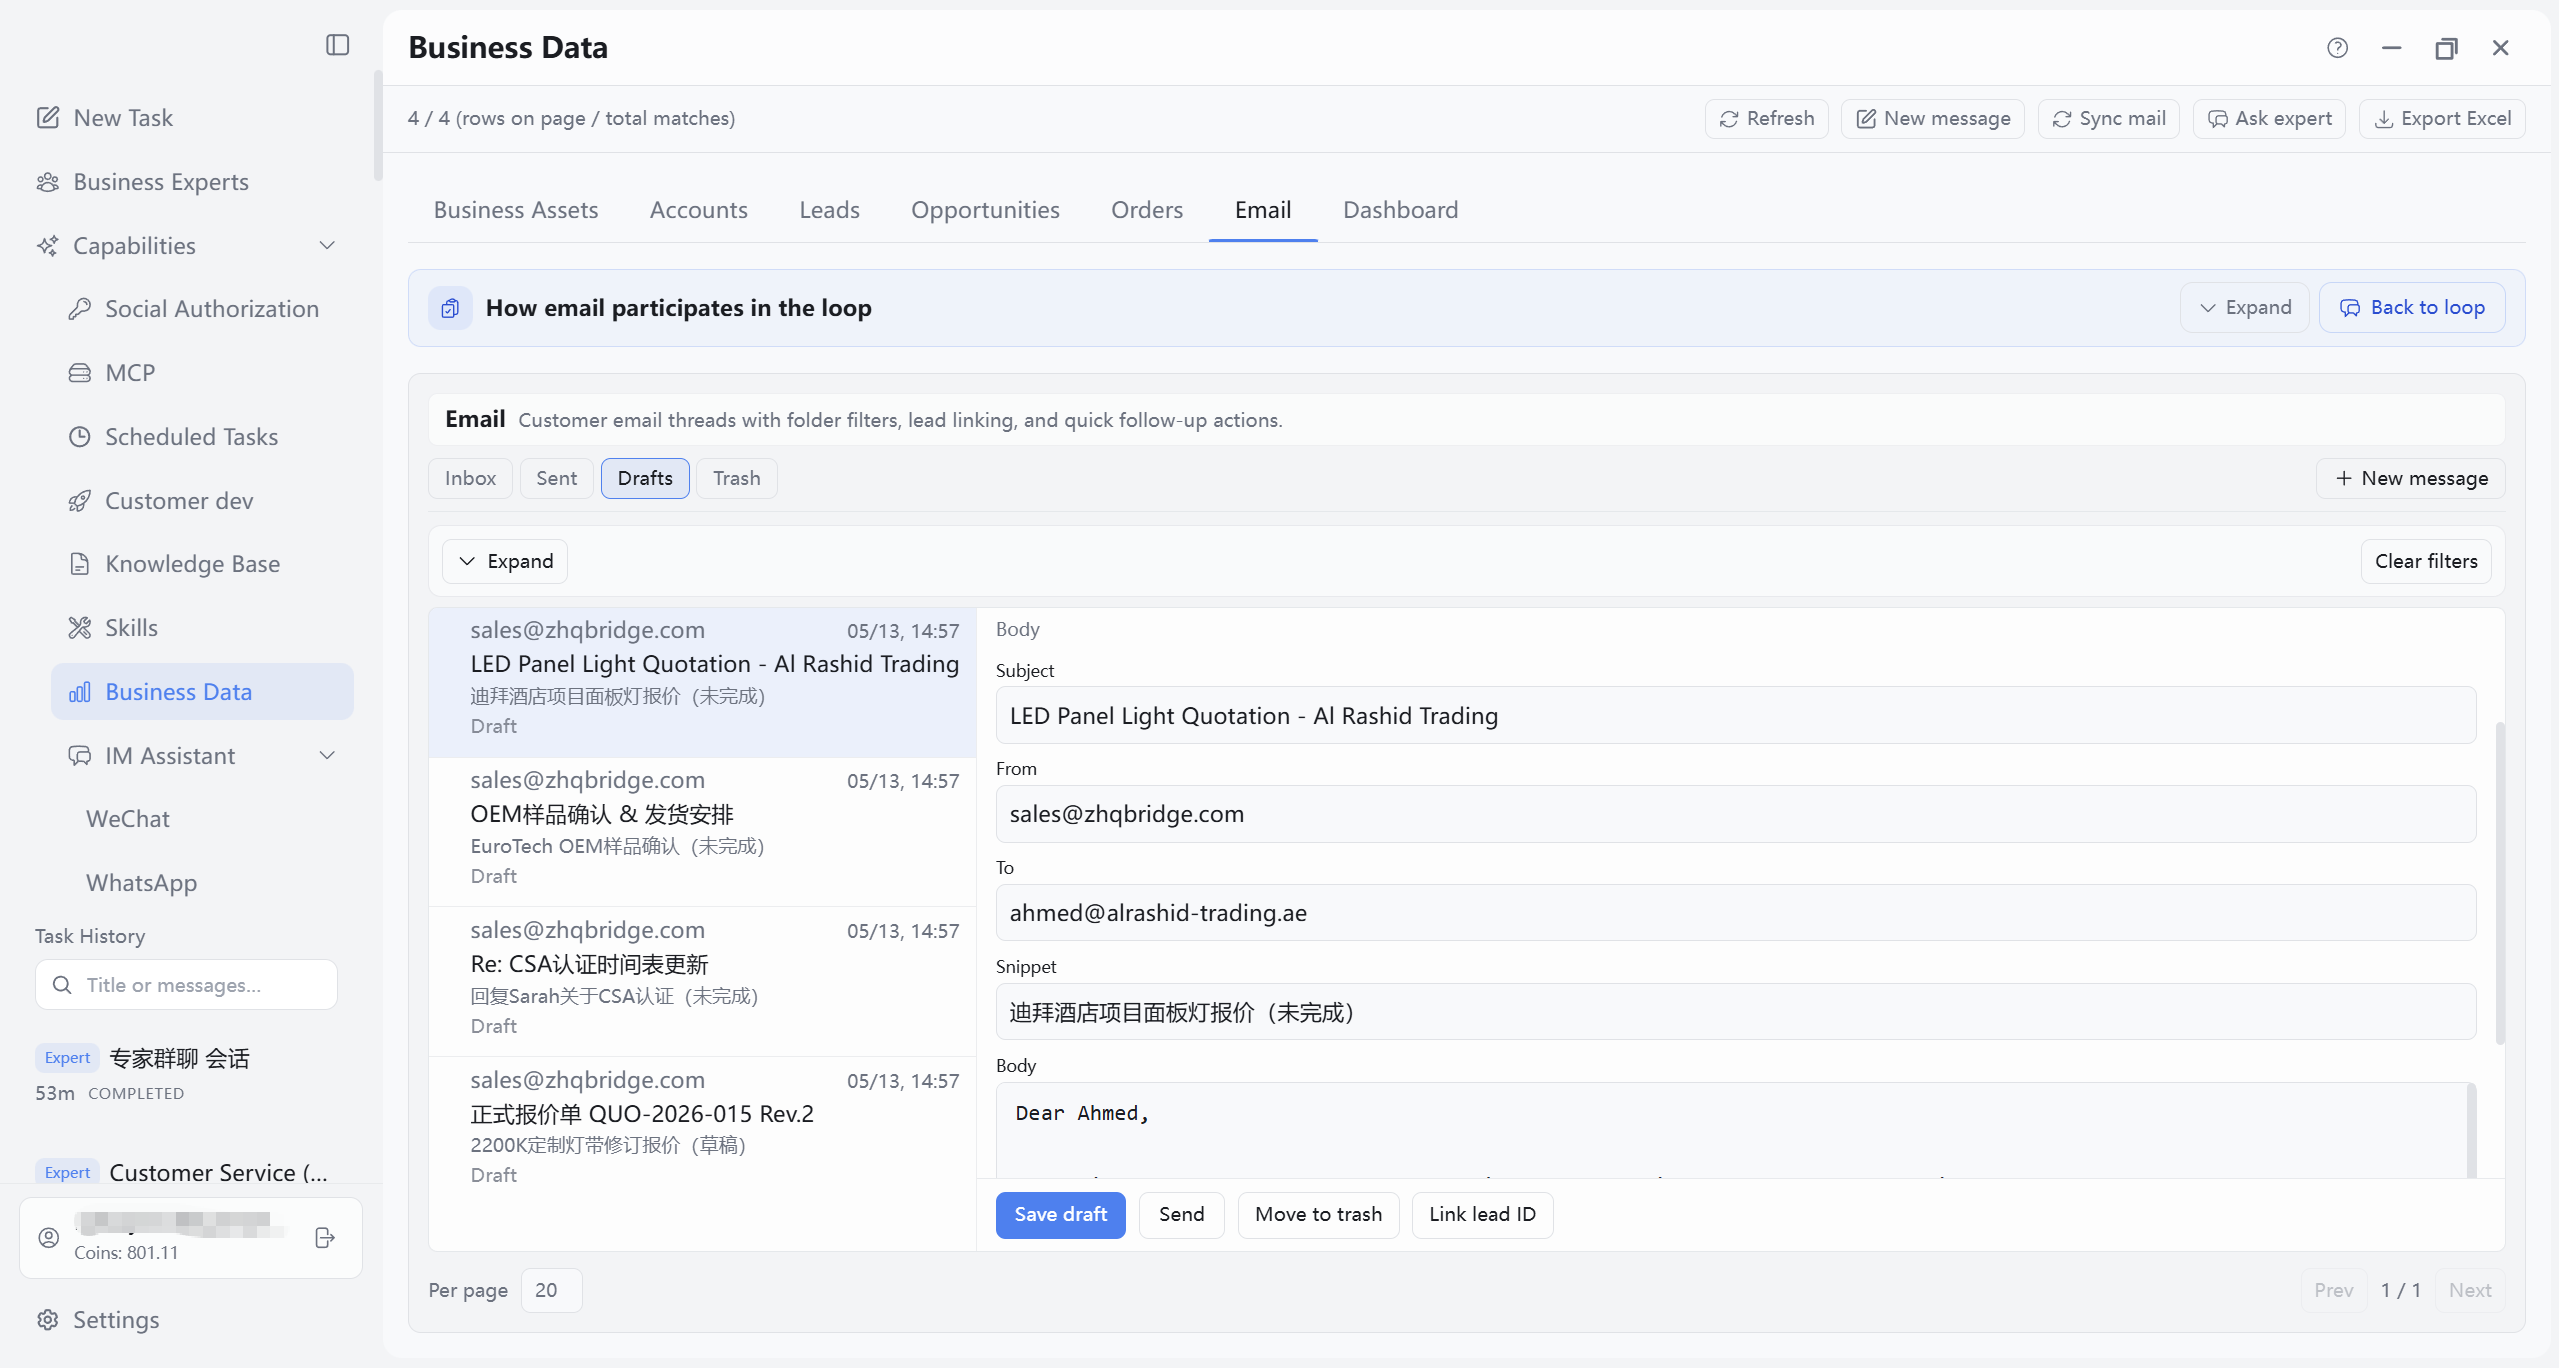
Task: Open New Task from sidebar
Action: pyautogui.click(x=104, y=118)
